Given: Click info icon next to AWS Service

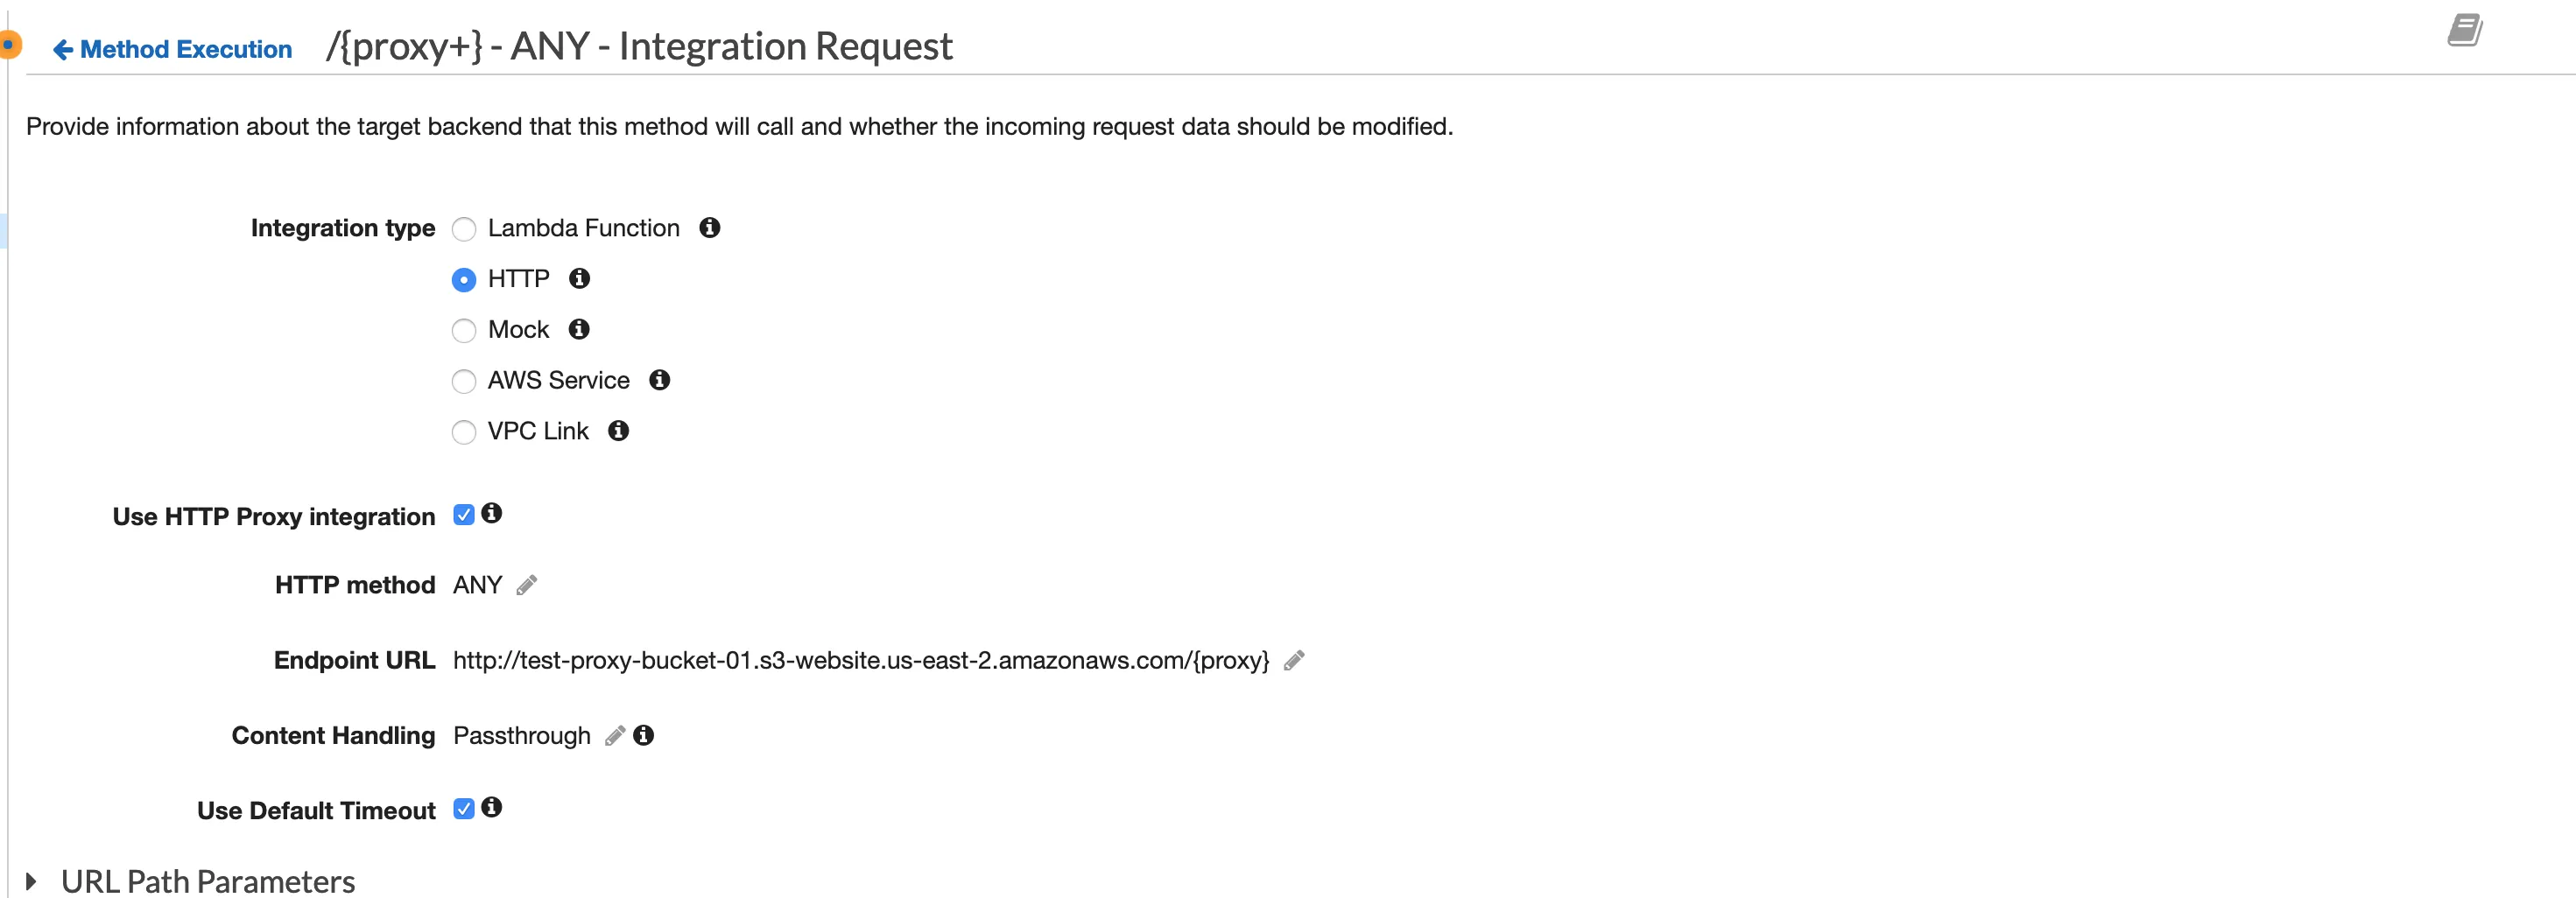Looking at the screenshot, I should pos(659,380).
